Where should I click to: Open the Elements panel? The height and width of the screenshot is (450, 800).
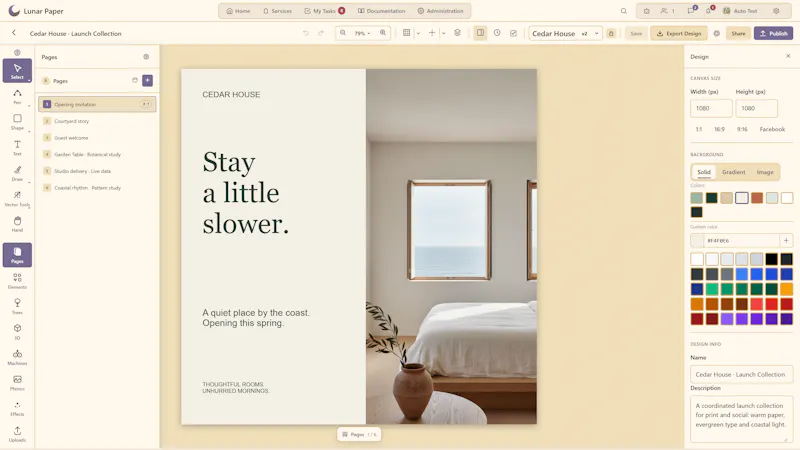click(x=17, y=281)
